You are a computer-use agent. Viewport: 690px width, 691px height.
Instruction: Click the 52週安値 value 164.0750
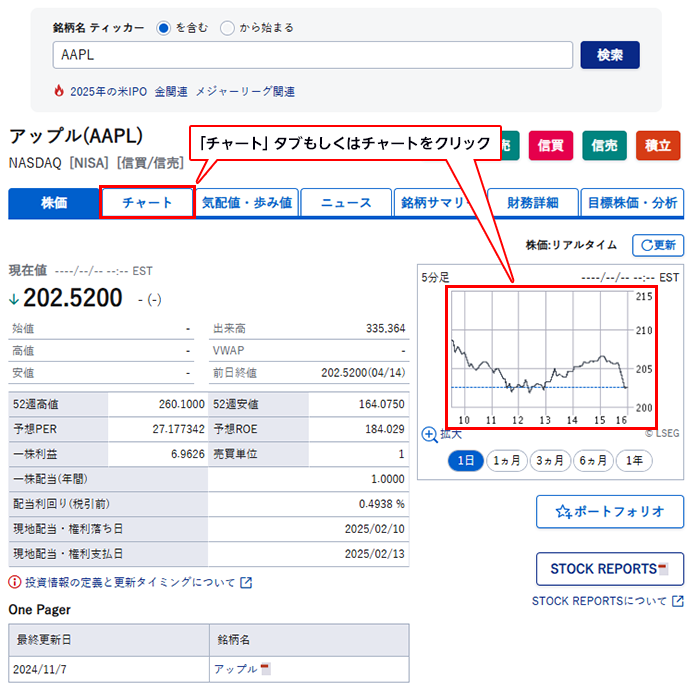click(381, 404)
